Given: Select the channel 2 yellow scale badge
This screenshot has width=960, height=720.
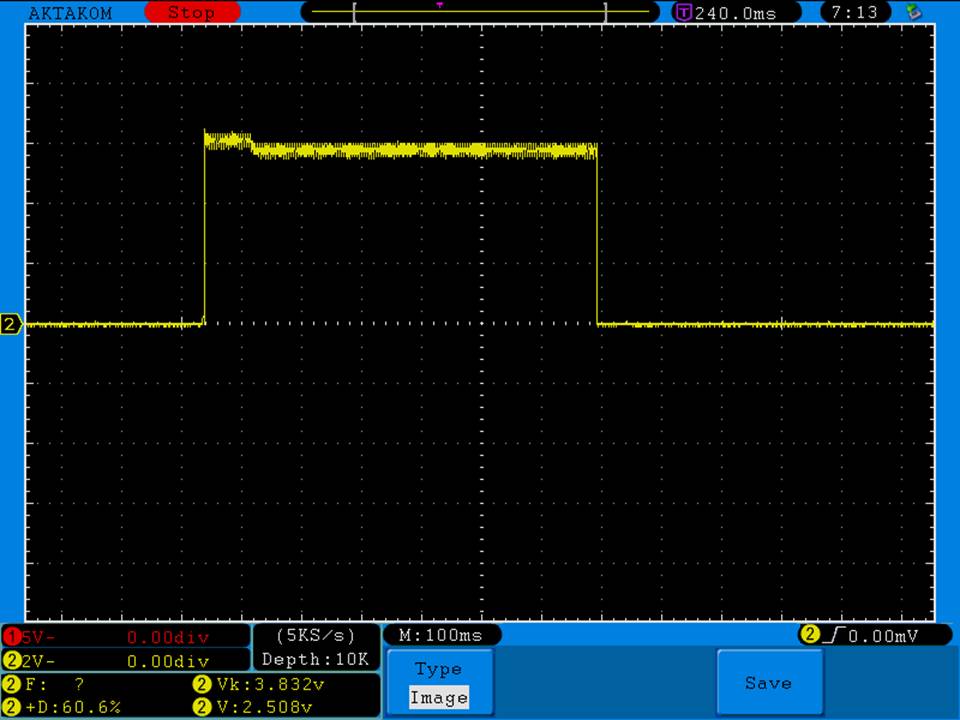Looking at the screenshot, I should click(12, 661).
